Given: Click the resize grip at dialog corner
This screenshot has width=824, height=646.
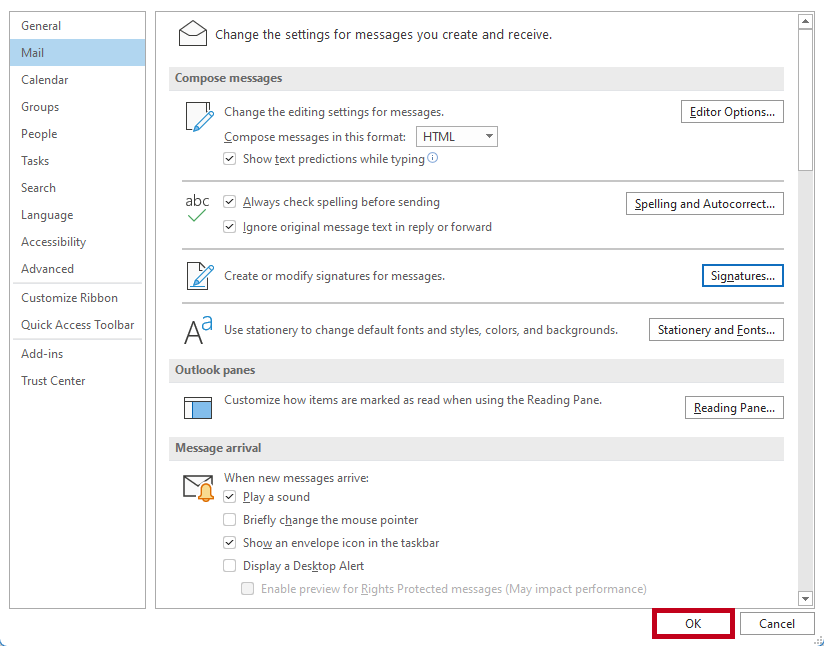Looking at the screenshot, I should tap(818, 640).
